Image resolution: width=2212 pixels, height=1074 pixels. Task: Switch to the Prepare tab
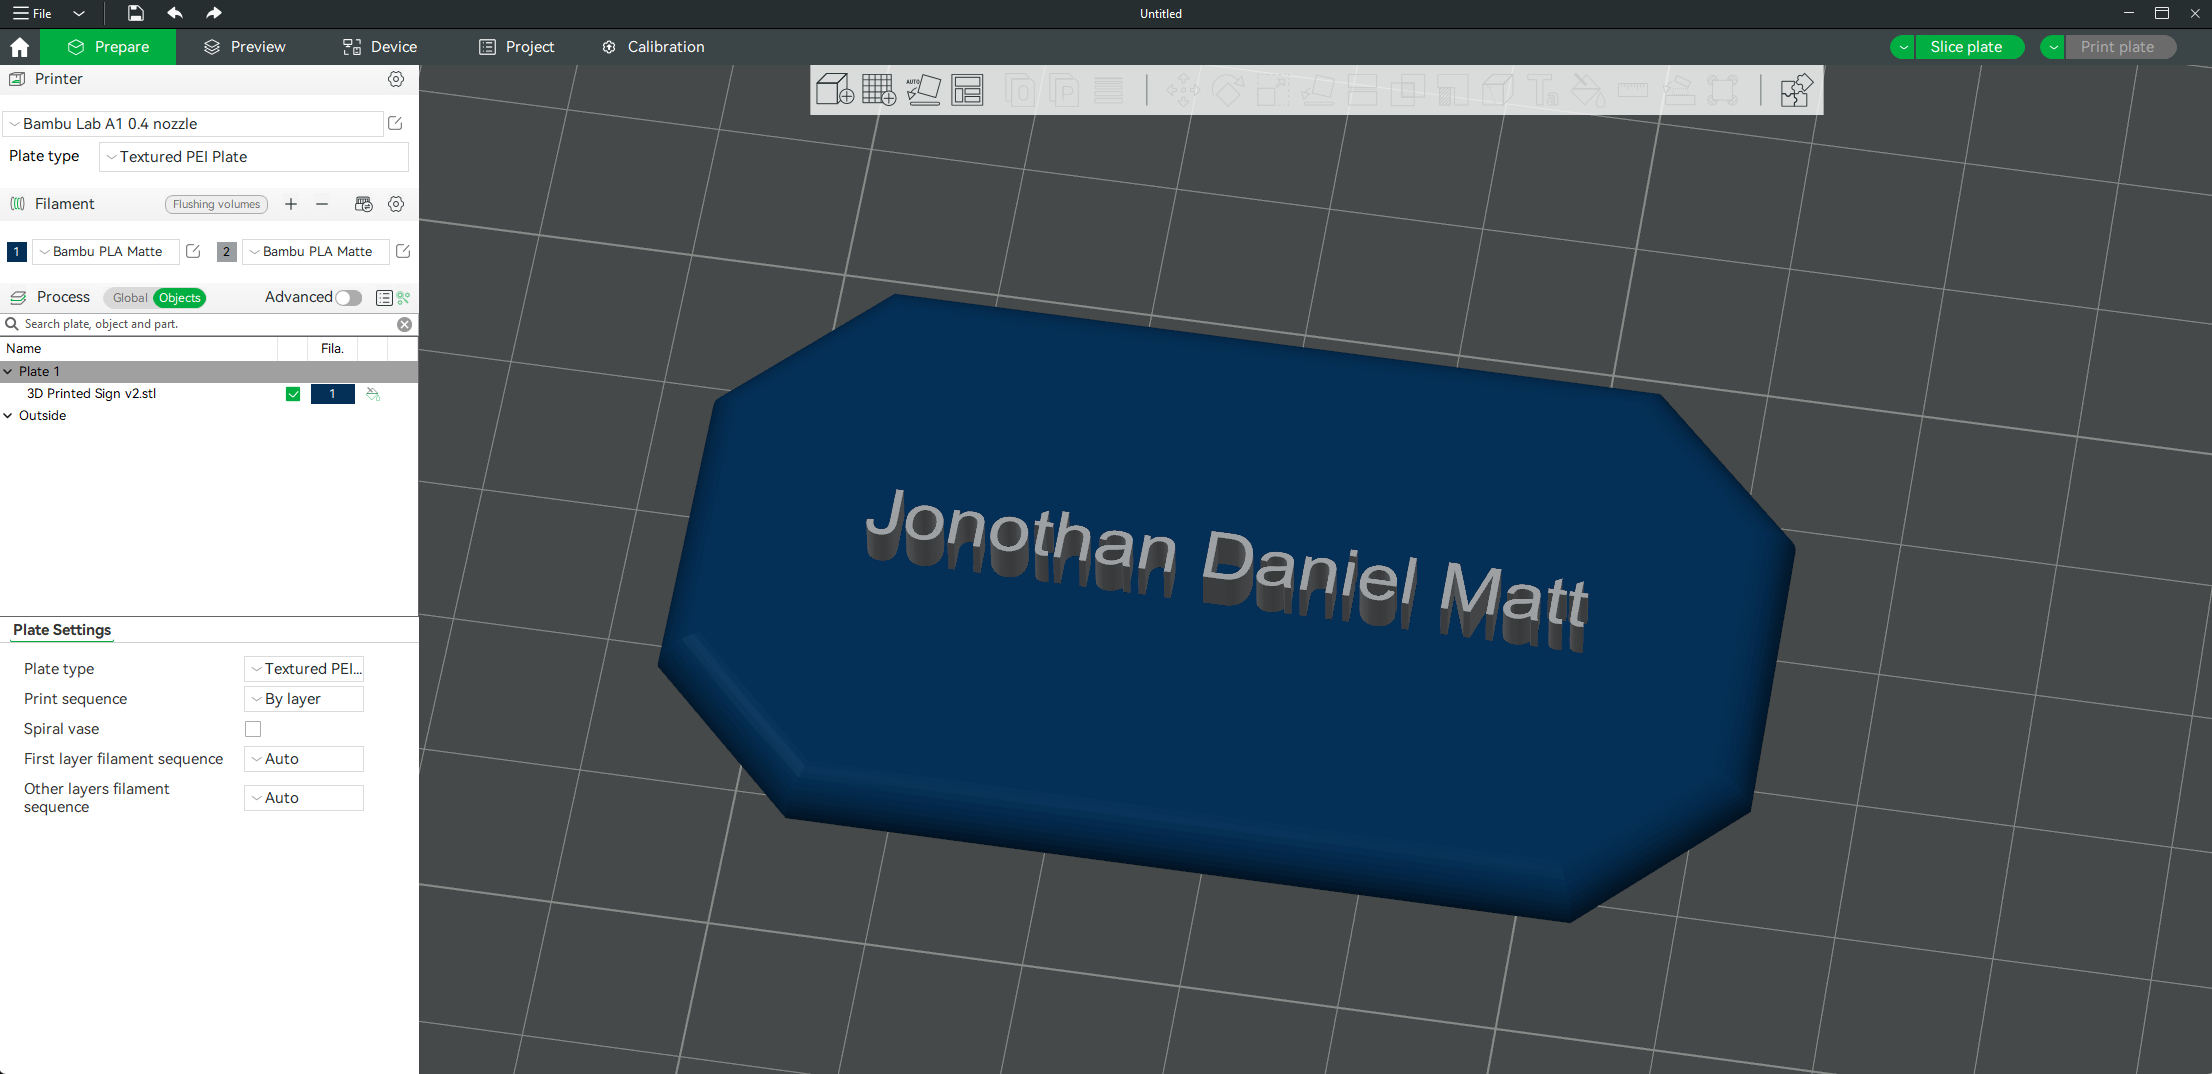108,47
